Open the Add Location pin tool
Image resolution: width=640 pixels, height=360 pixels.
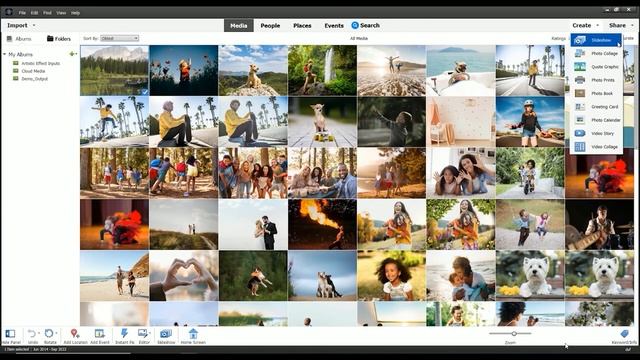[74, 333]
